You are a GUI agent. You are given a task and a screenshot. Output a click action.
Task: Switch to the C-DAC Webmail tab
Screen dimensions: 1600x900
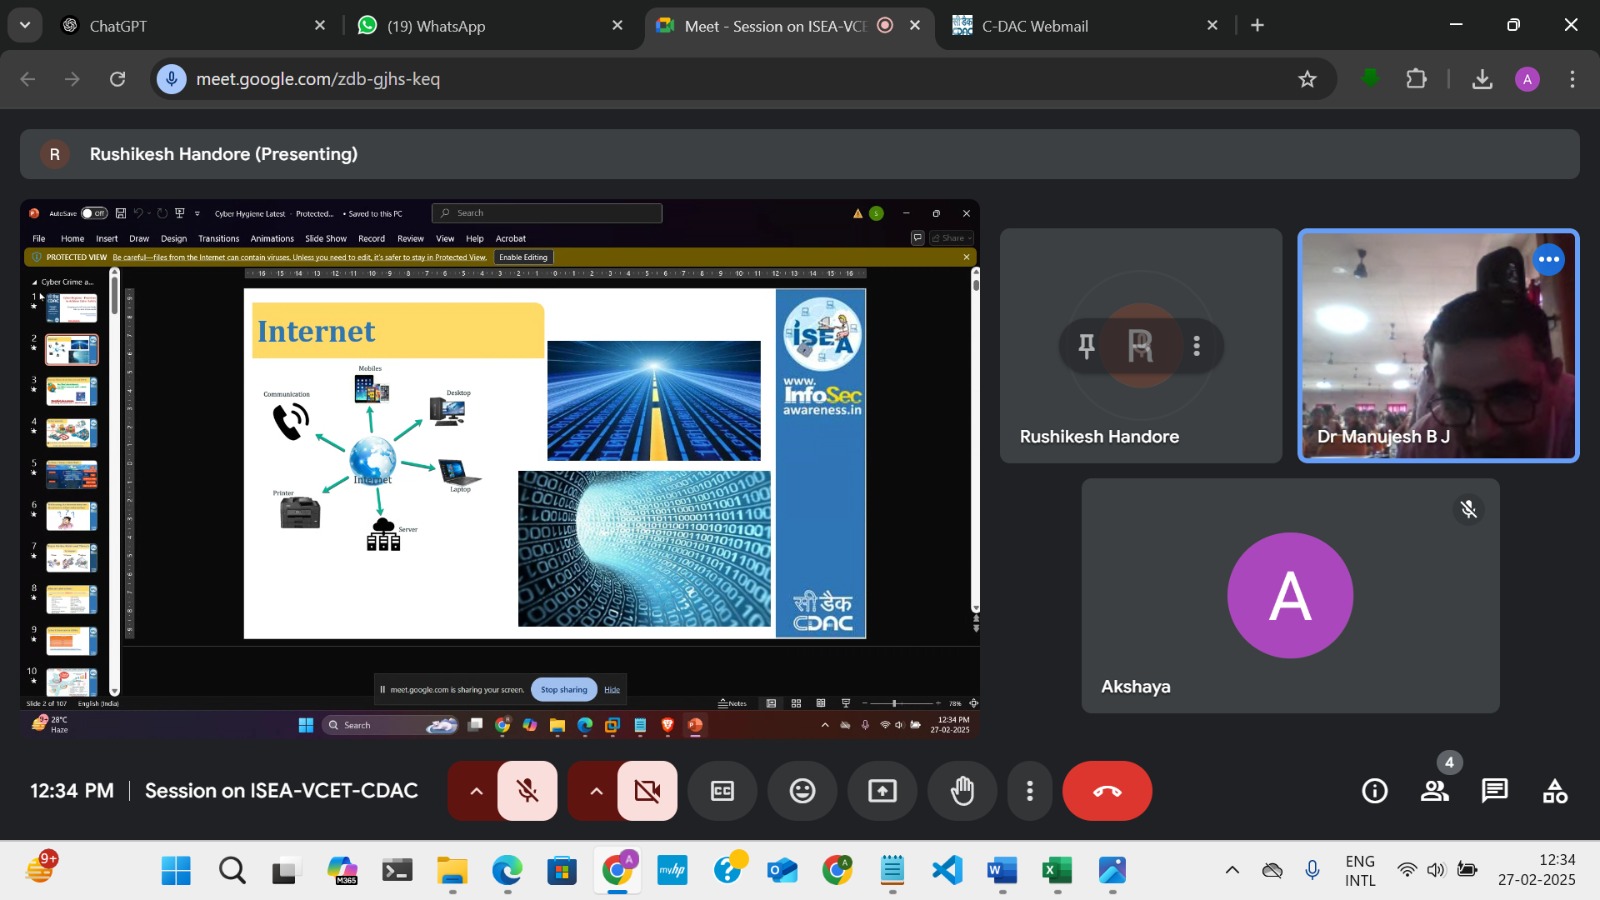point(1035,26)
